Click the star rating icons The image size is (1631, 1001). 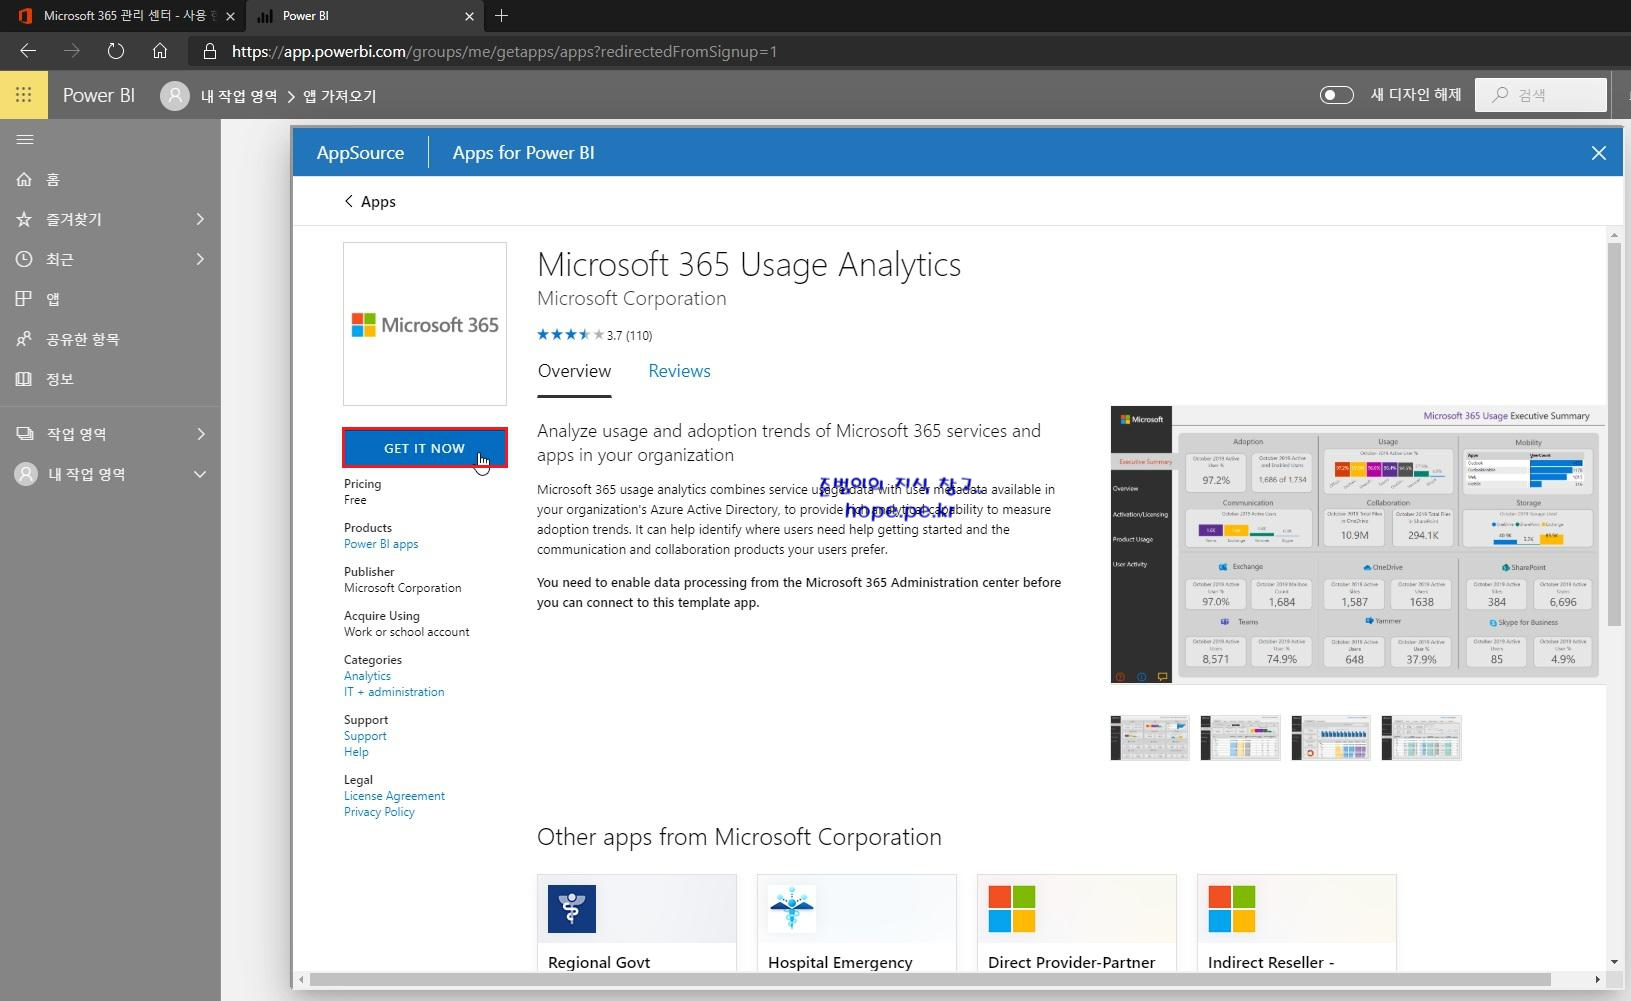[570, 335]
